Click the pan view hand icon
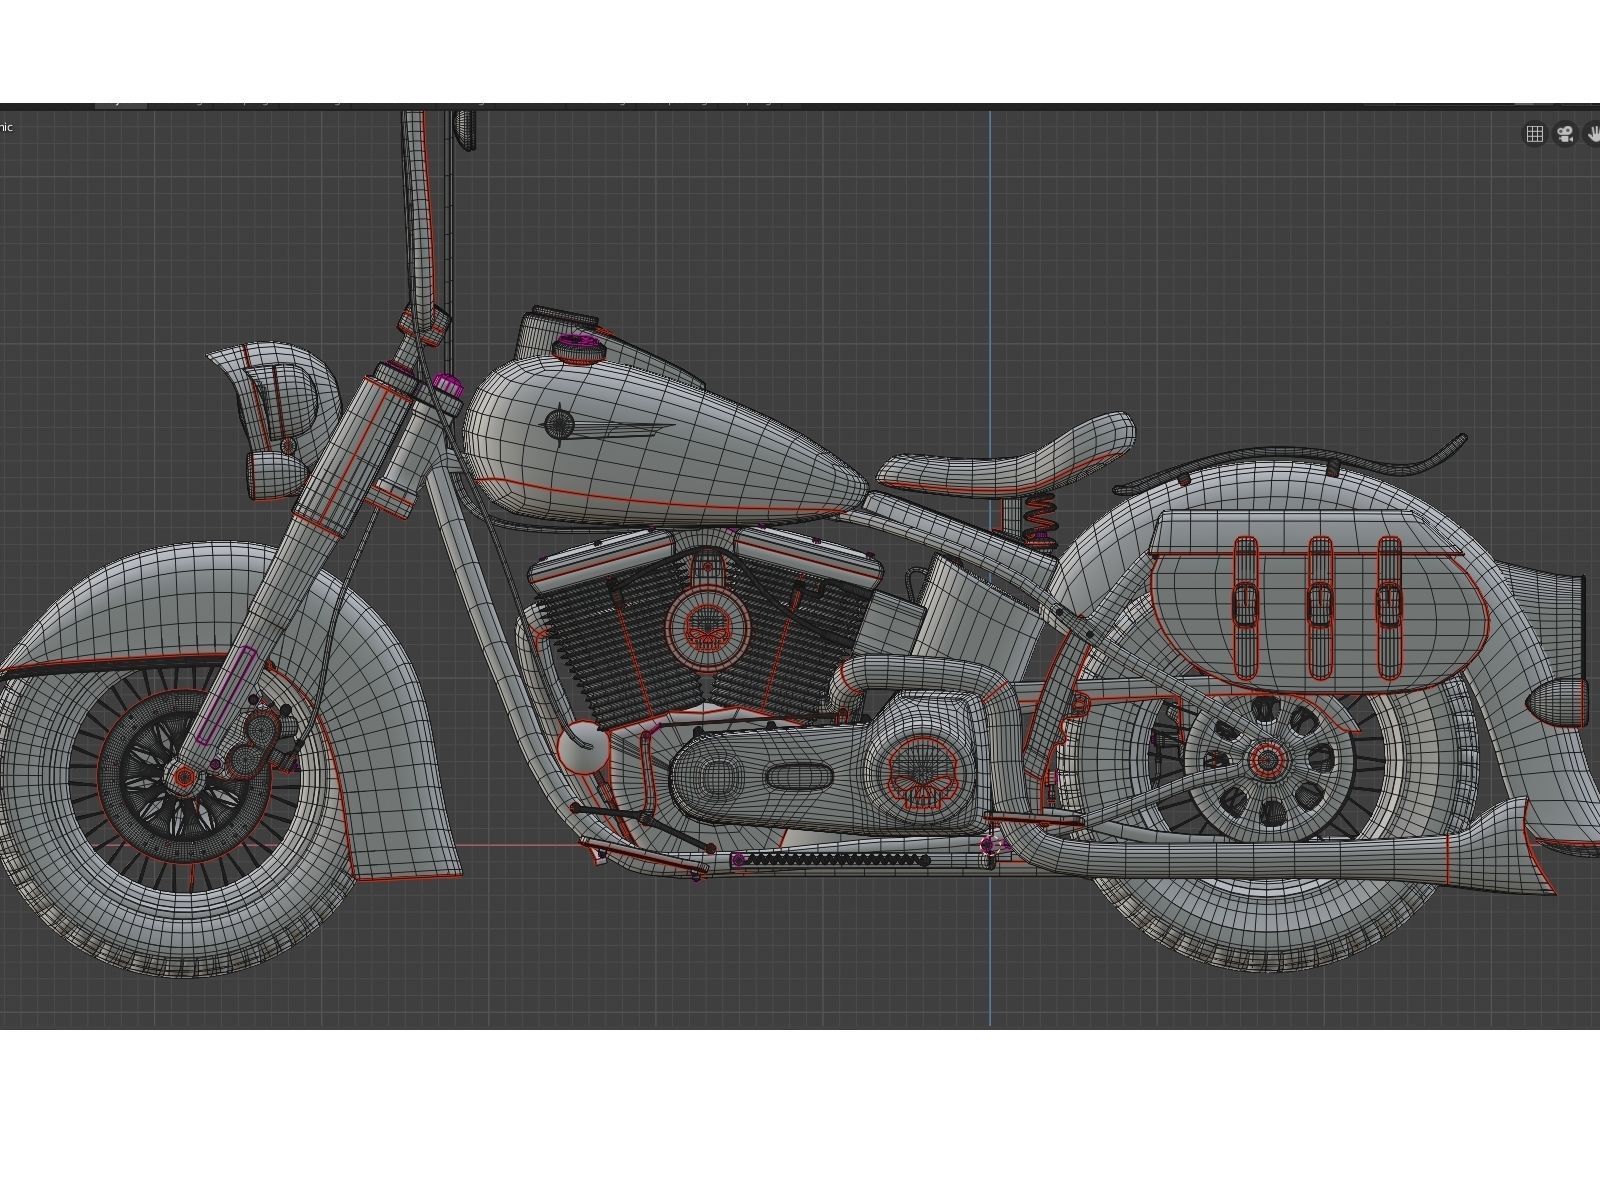Viewport: 1600px width, 1200px height. point(1593,134)
